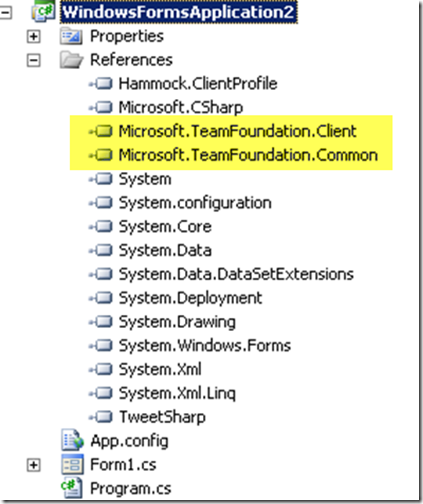Select the System.configuration reference
Screen dimensions: 423x504
tap(195, 203)
